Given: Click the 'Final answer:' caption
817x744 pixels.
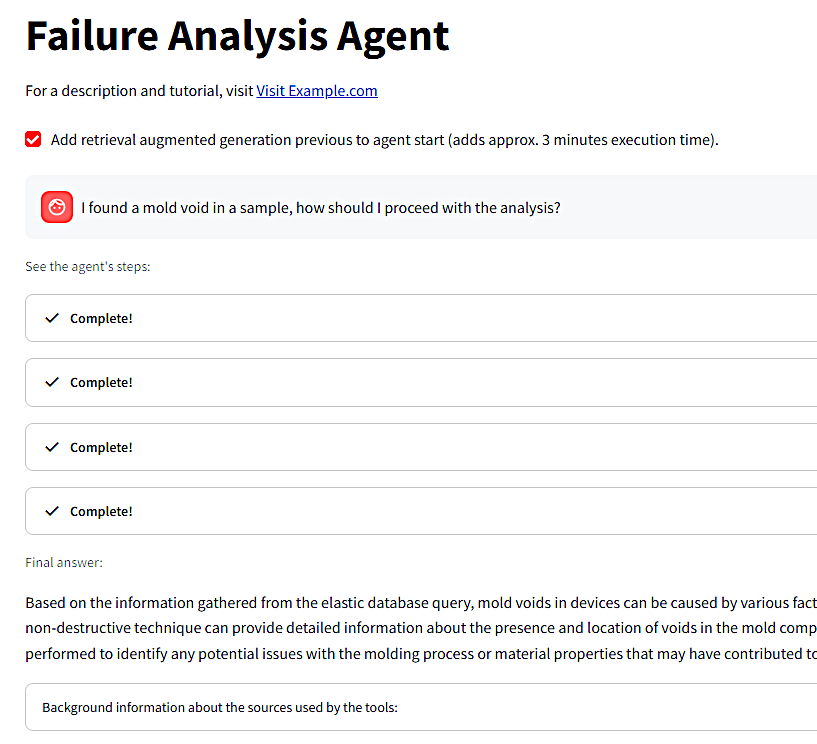Looking at the screenshot, I should coord(64,563).
